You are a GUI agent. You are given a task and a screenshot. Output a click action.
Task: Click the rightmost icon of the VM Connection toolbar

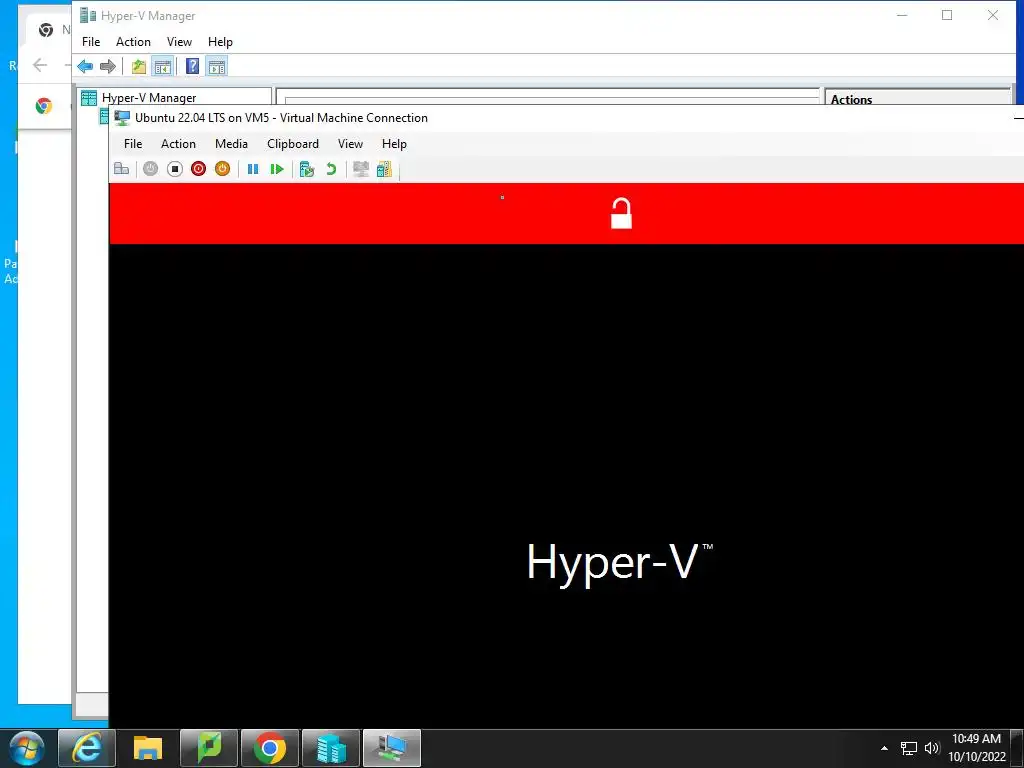pyautogui.click(x=385, y=169)
